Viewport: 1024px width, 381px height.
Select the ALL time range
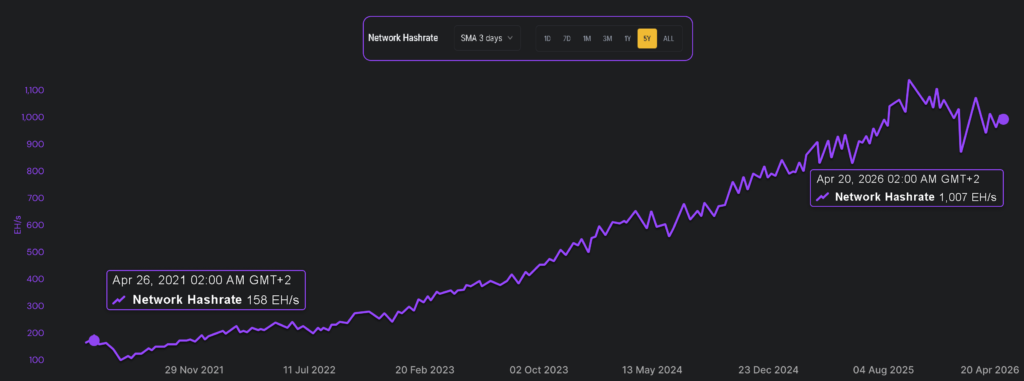point(668,39)
